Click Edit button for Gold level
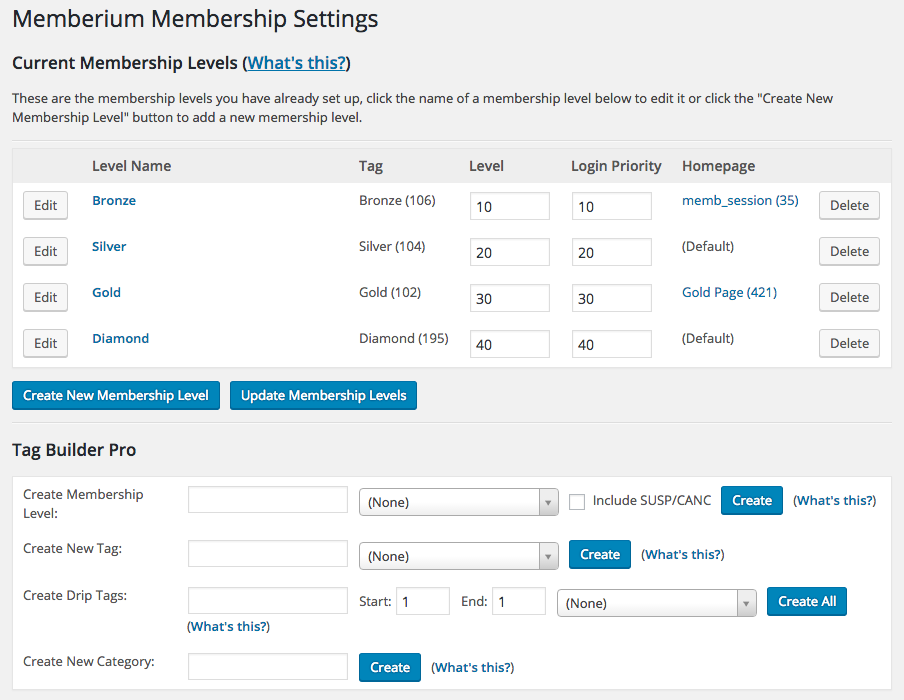This screenshot has height=700, width=904. [46, 298]
